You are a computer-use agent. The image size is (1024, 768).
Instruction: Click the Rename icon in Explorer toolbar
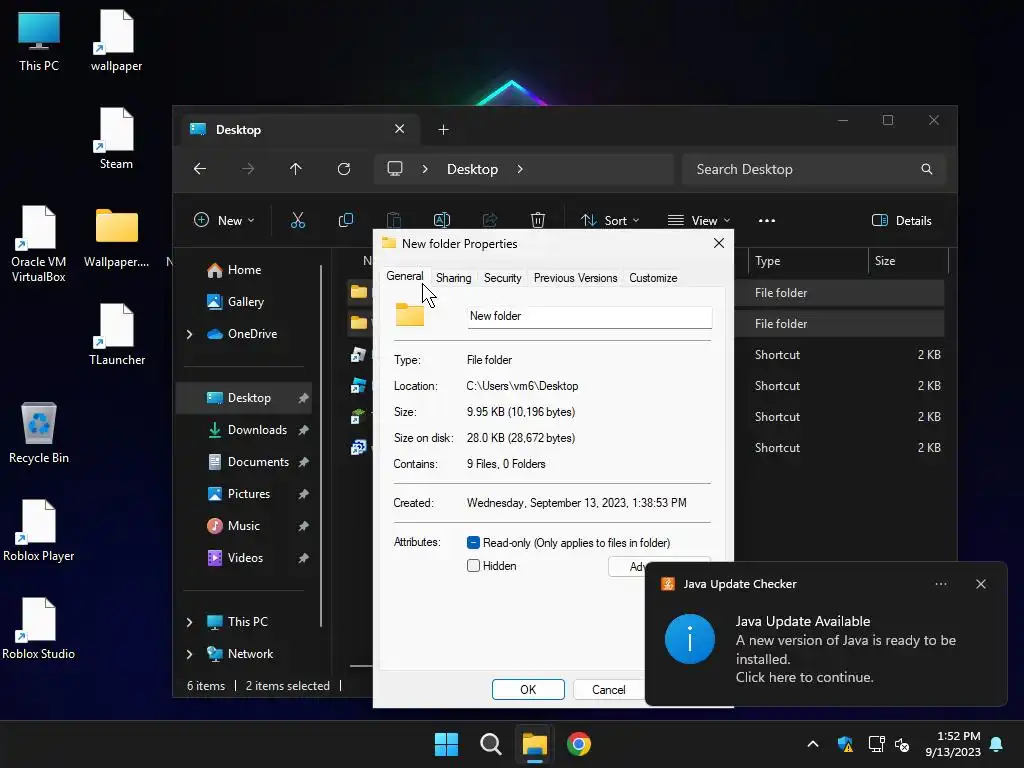click(442, 221)
